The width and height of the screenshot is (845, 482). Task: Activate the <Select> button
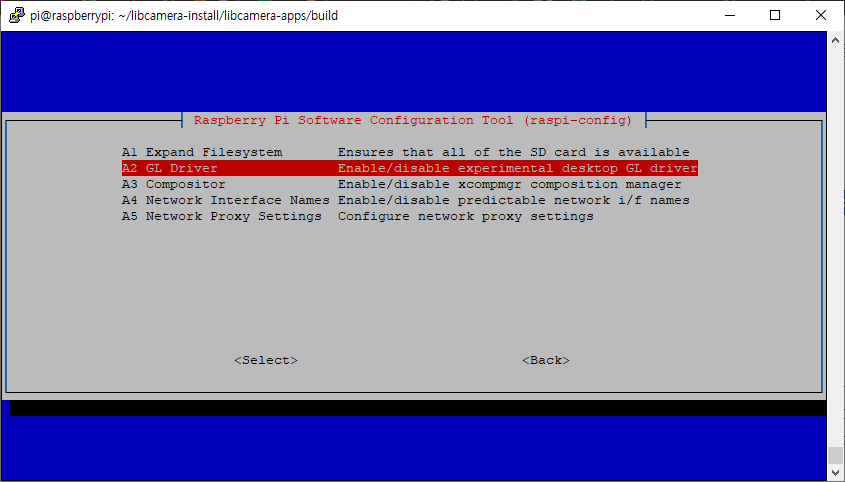[x=266, y=360]
